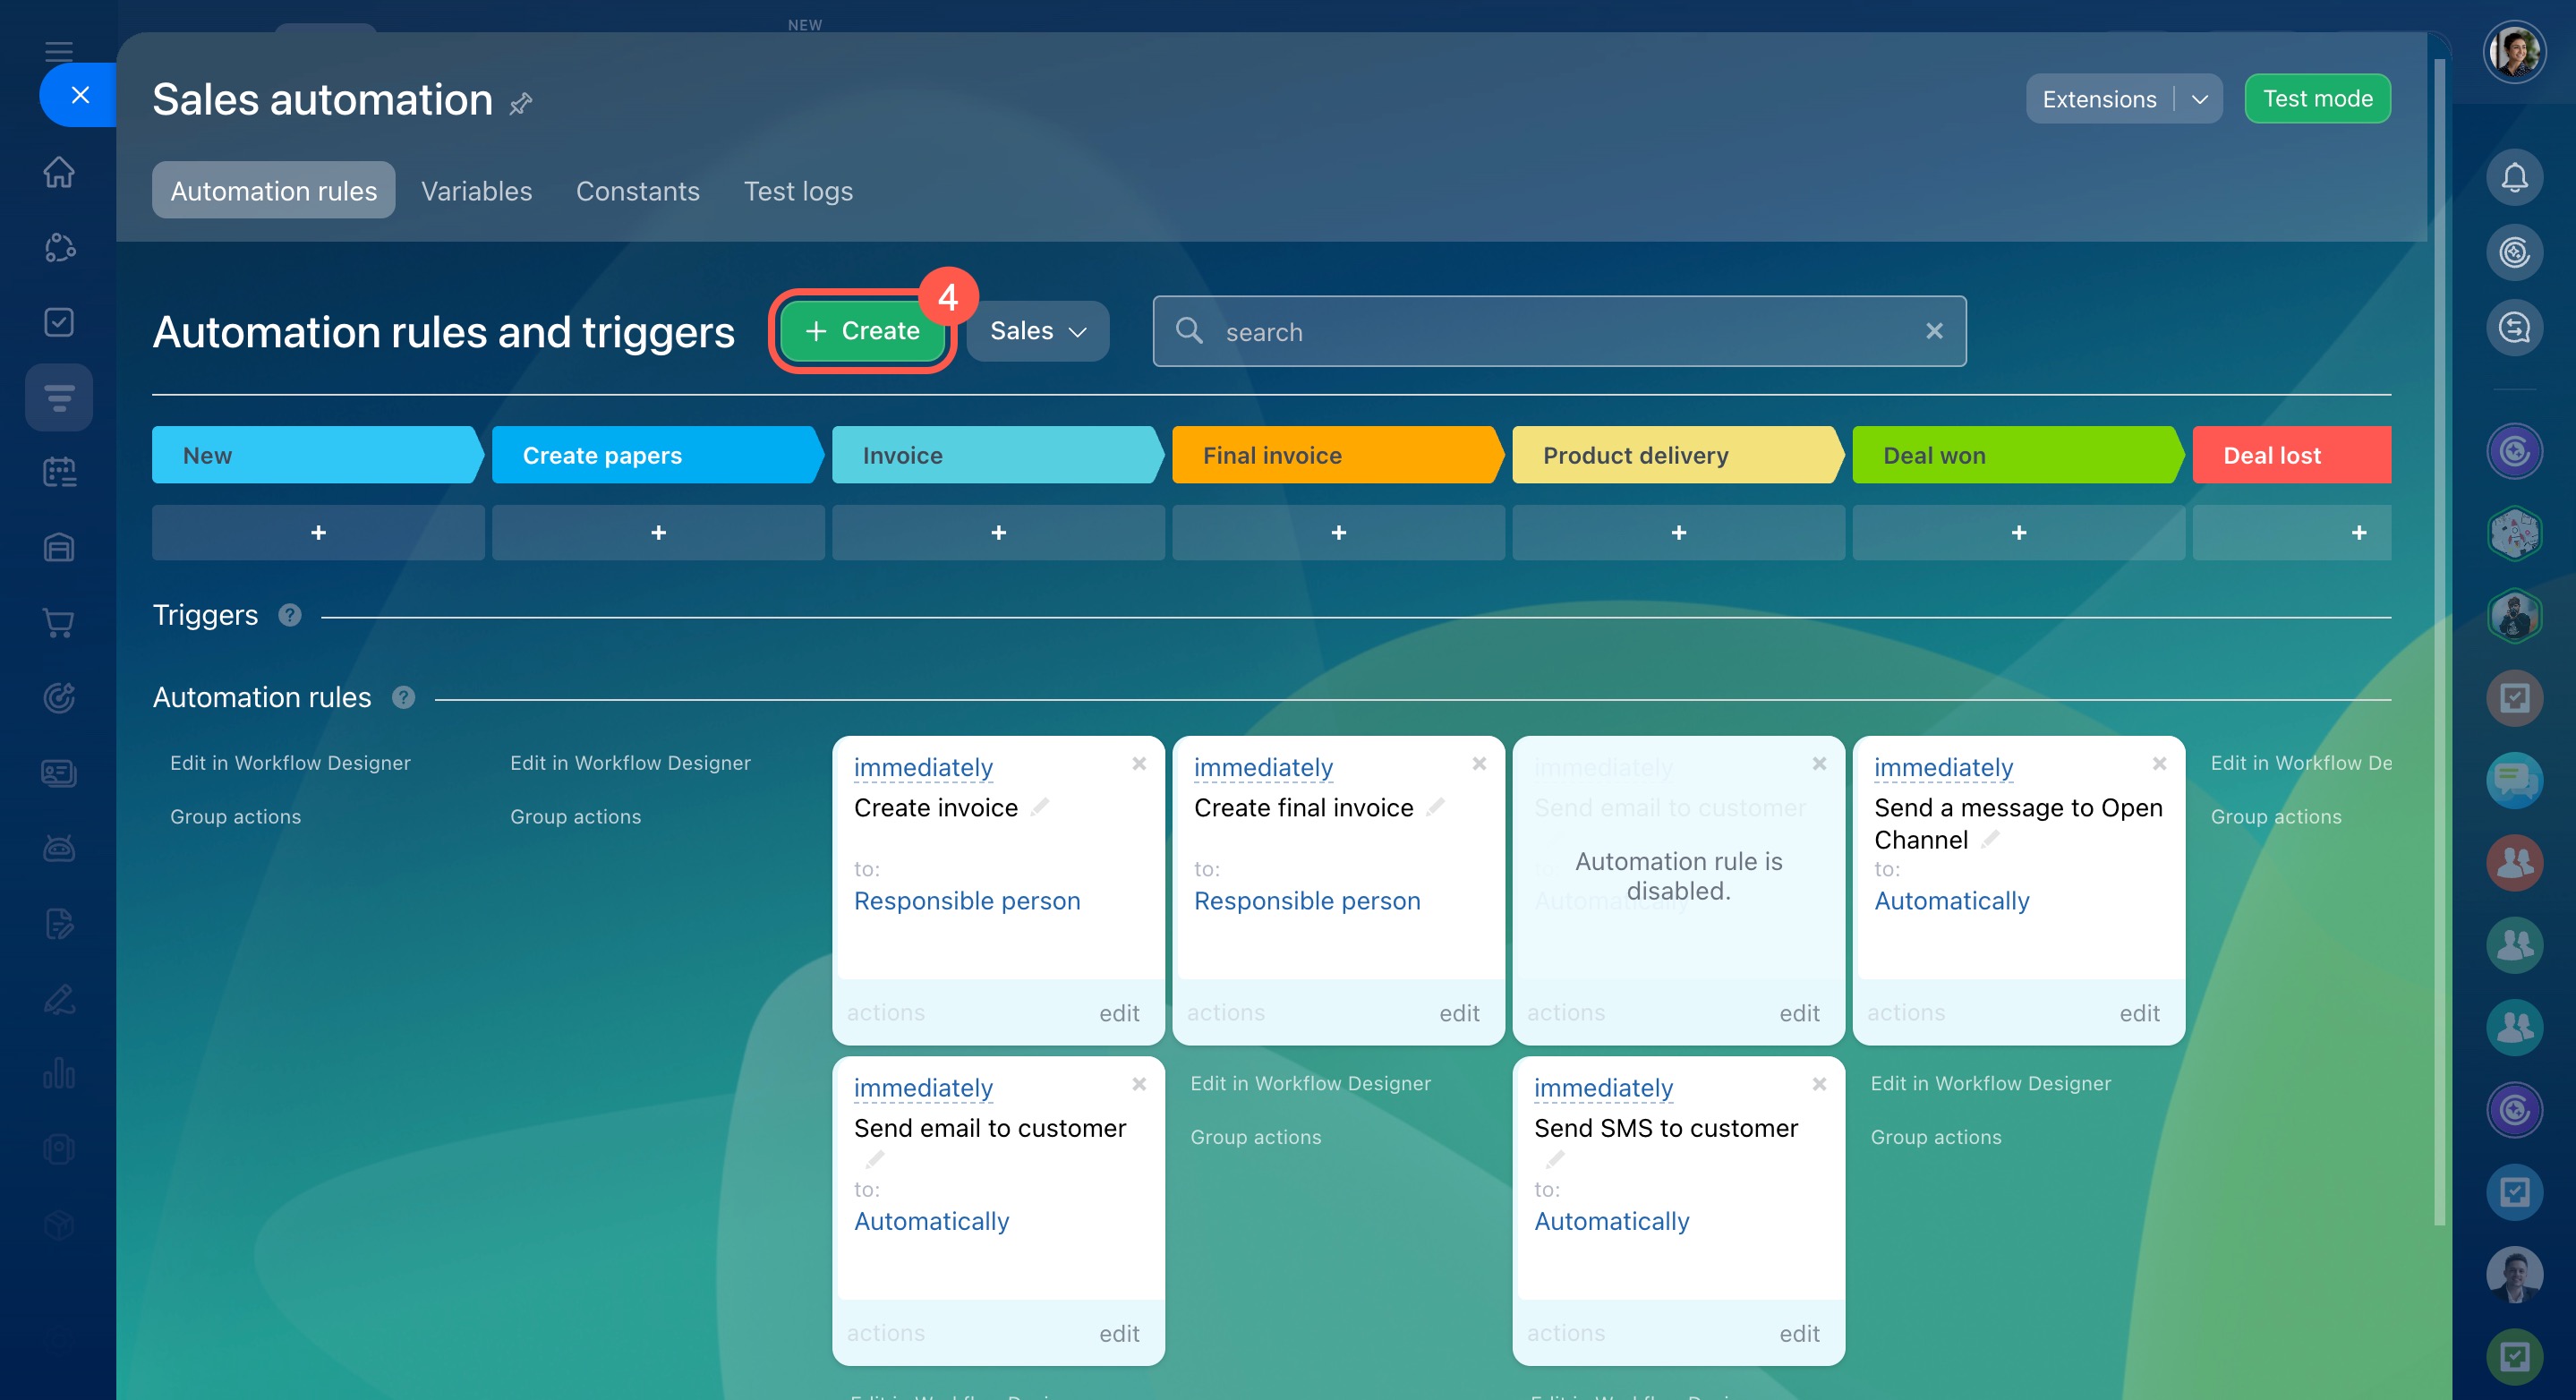The image size is (2576, 1400).
Task: Close the slider with blue X button
Action: [80, 95]
